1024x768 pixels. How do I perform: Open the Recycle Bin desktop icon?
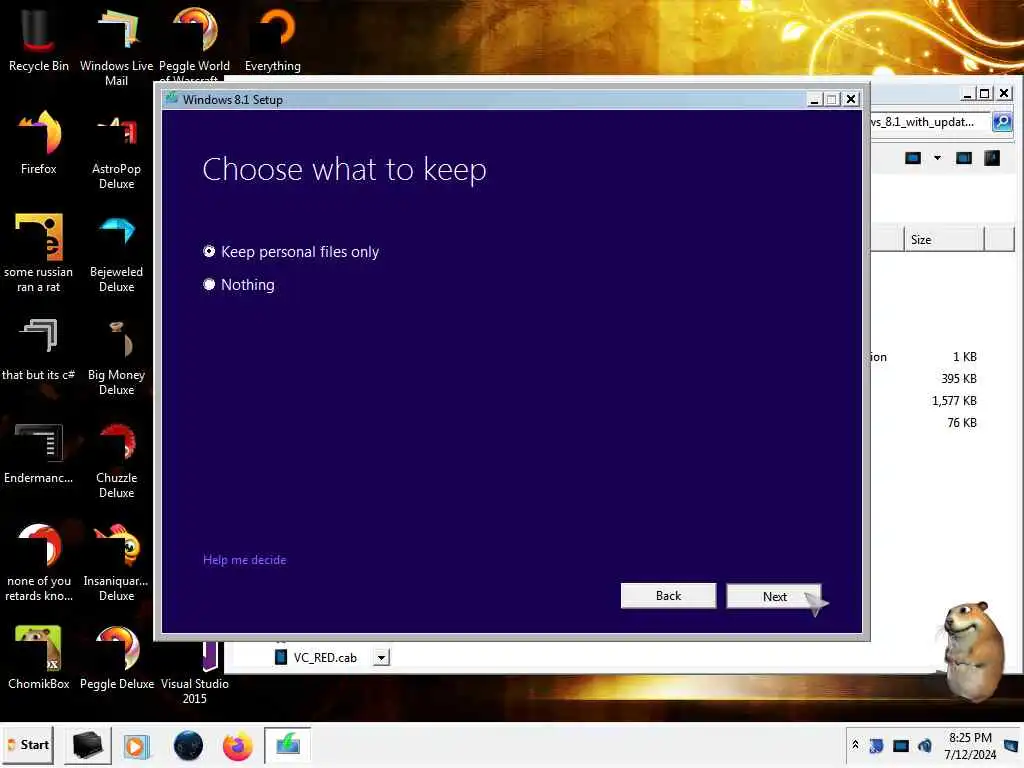click(x=39, y=40)
